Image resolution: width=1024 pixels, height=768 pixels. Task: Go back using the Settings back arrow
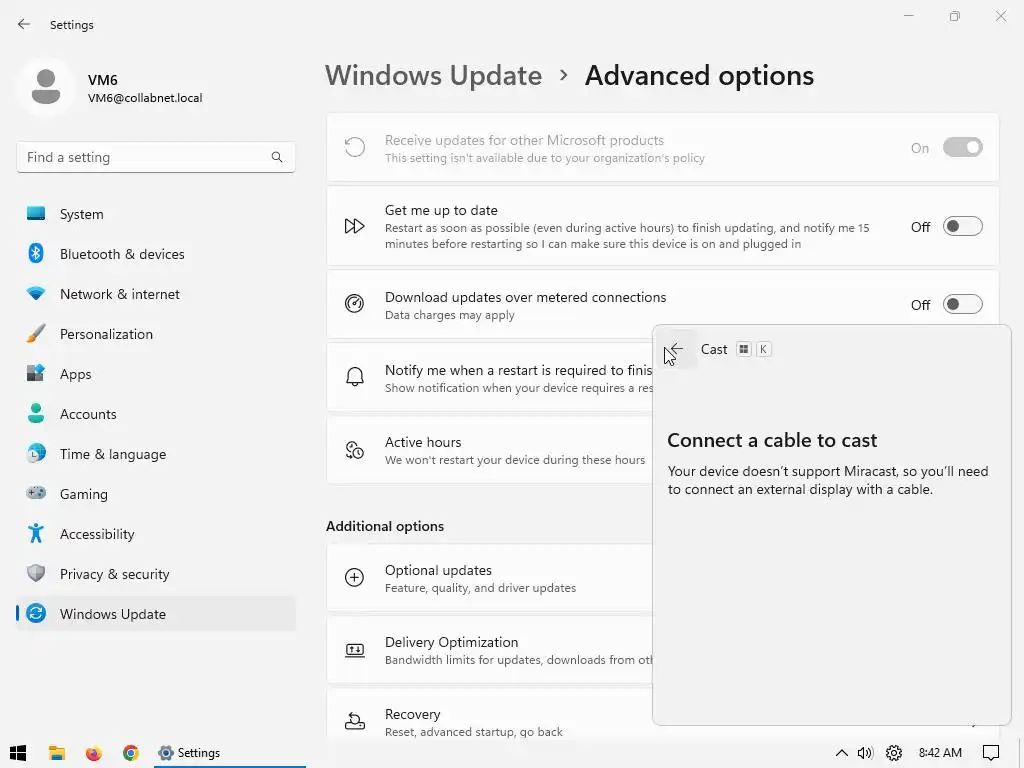24,24
